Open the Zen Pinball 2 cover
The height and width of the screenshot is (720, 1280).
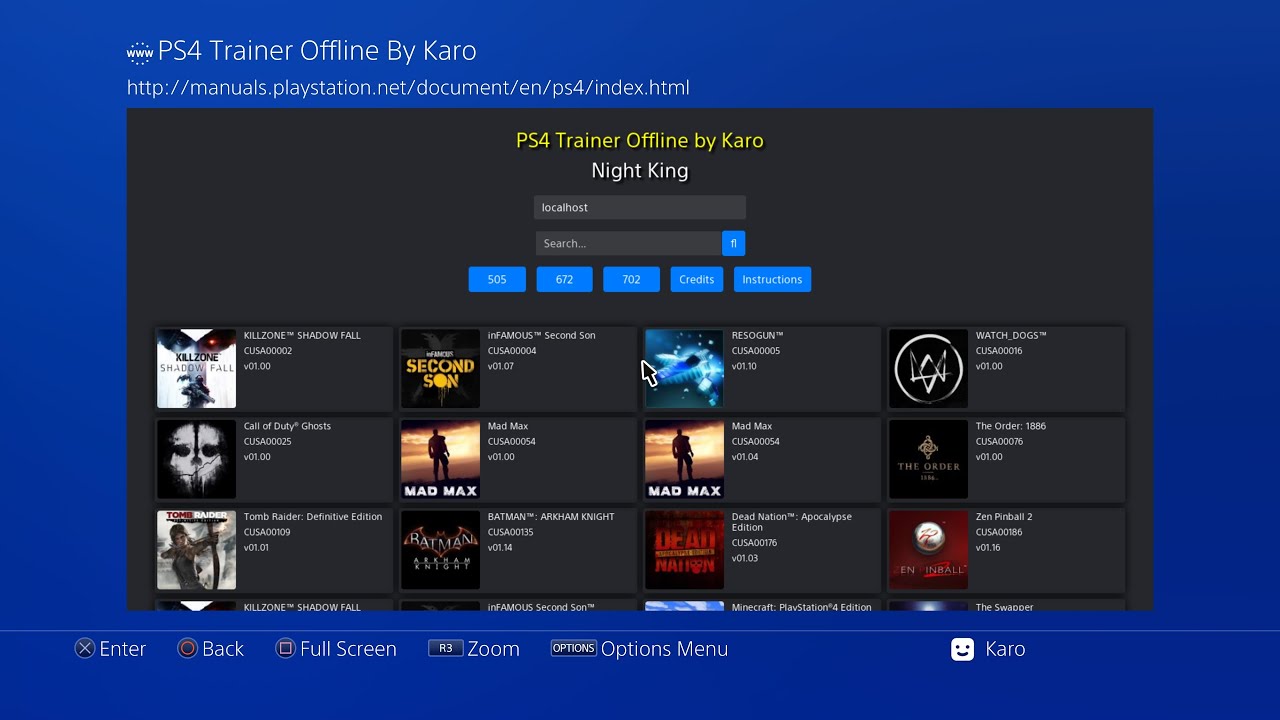point(928,550)
